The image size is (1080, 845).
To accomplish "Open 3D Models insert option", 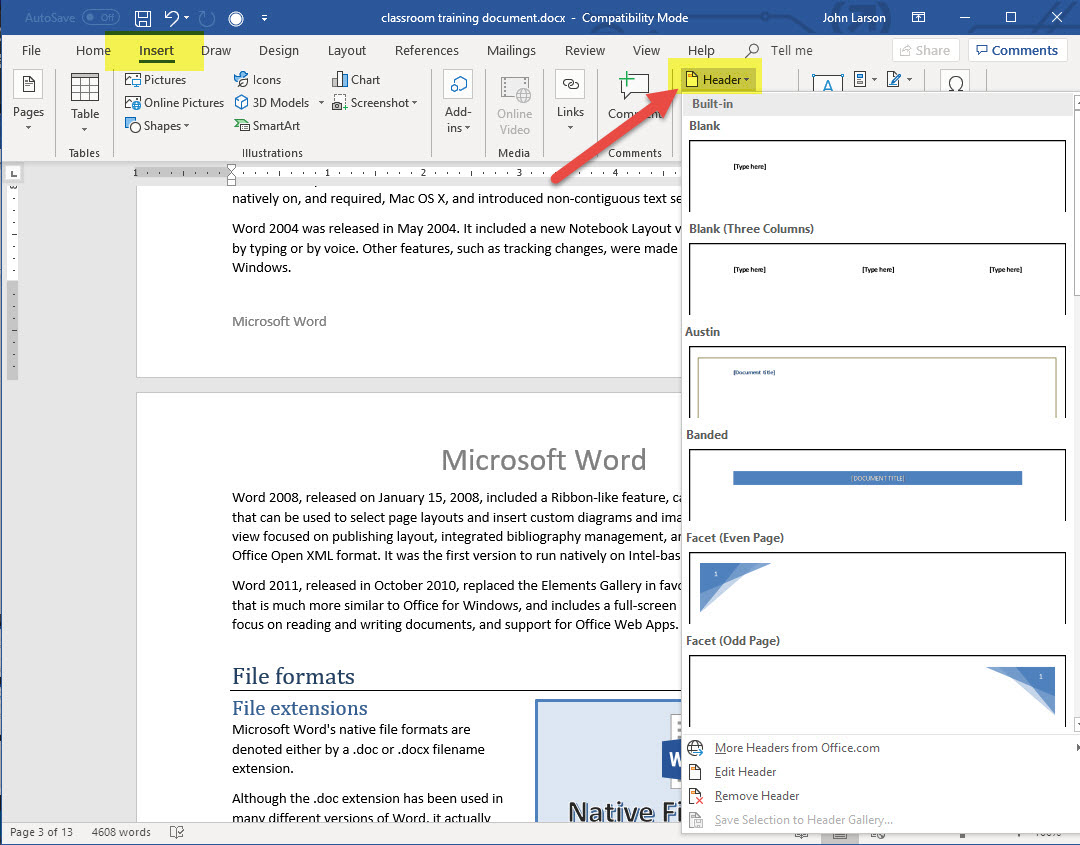I will (271, 103).
